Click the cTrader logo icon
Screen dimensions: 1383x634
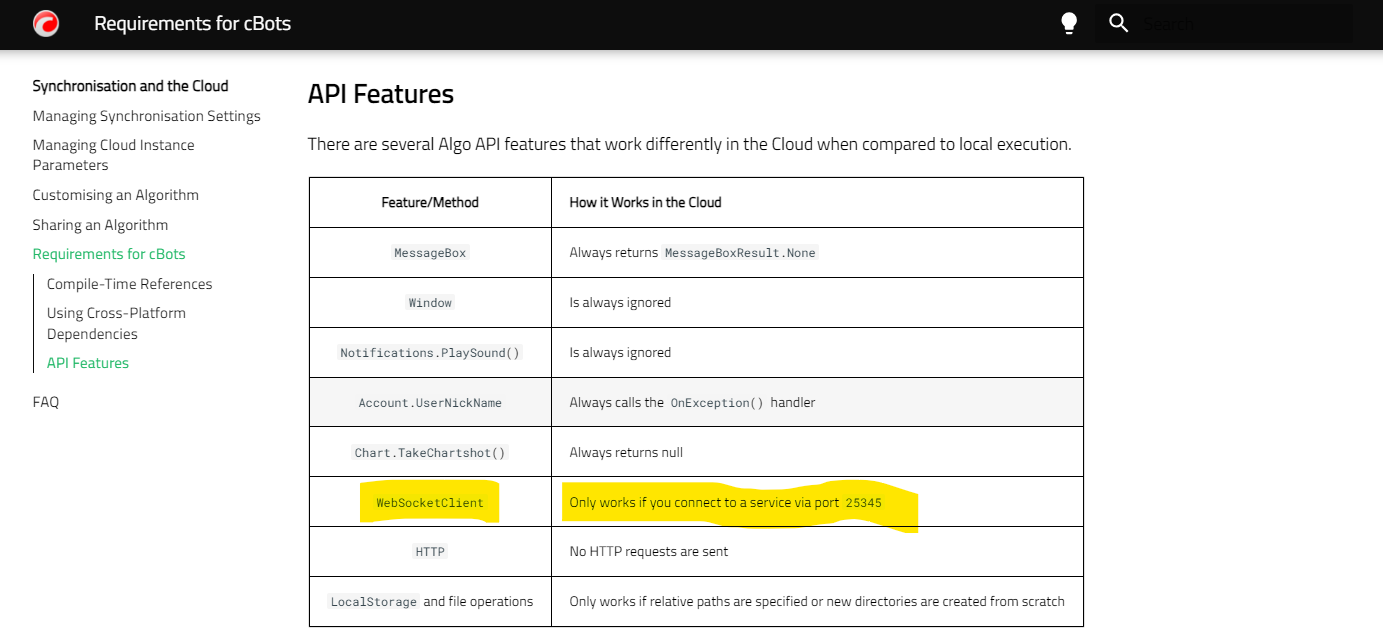click(x=46, y=23)
